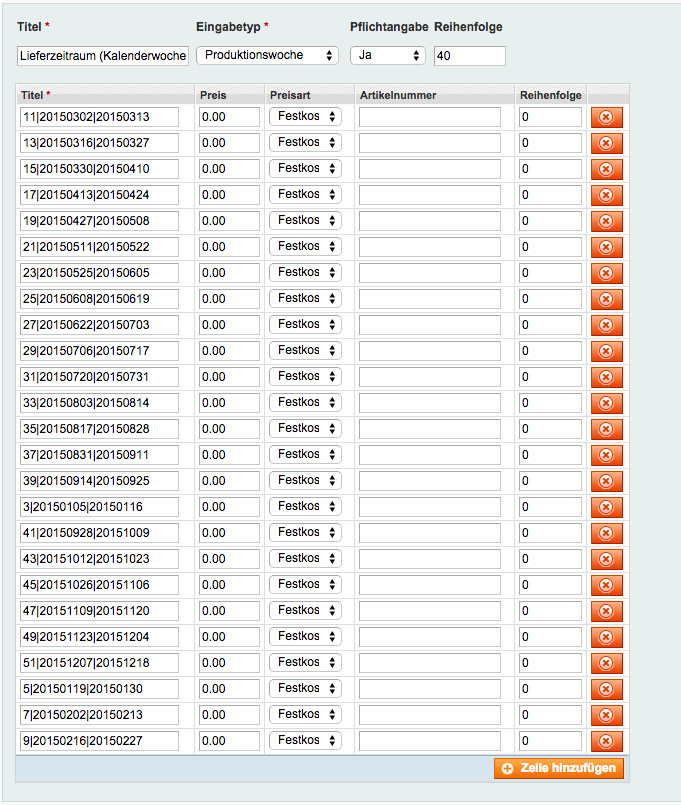Remove the 15|20150330|20150410 row
The image size is (681, 805).
[606, 169]
